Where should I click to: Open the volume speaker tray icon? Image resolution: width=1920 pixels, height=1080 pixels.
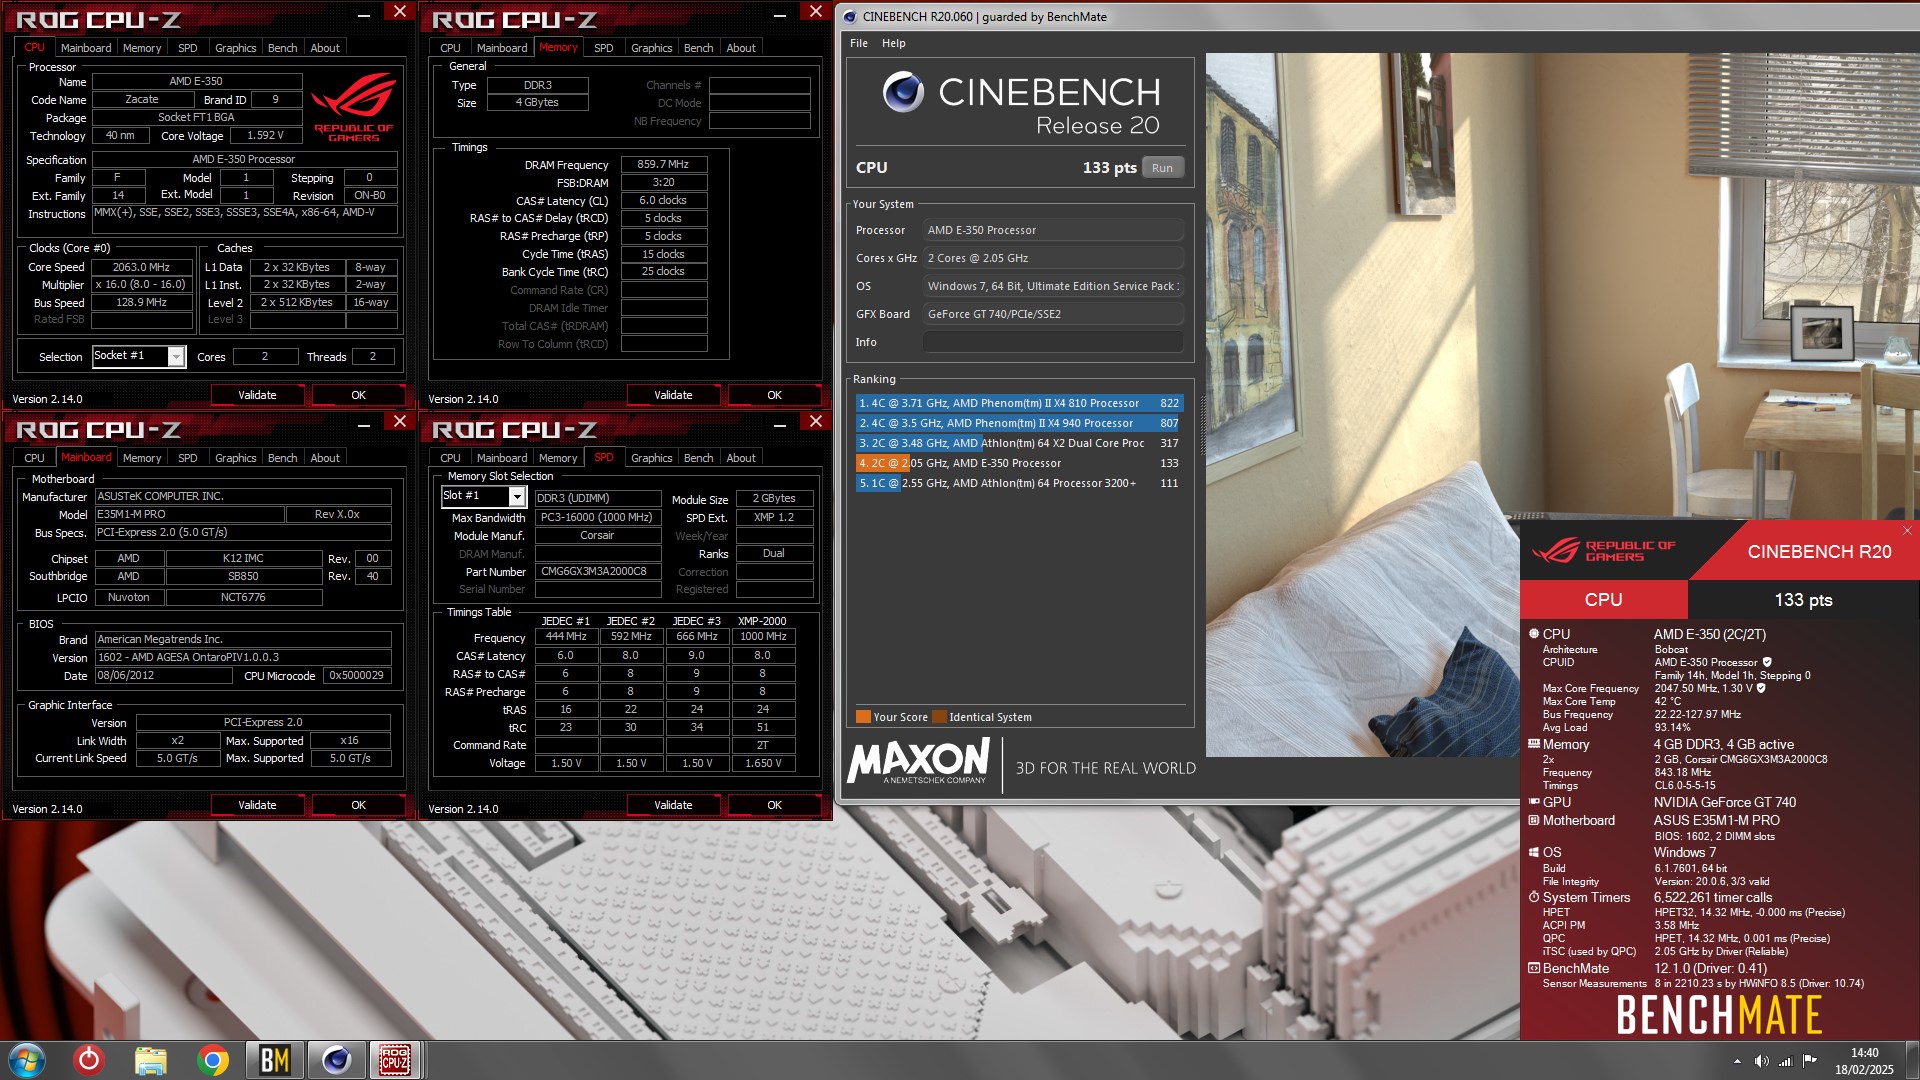coord(1761,1061)
